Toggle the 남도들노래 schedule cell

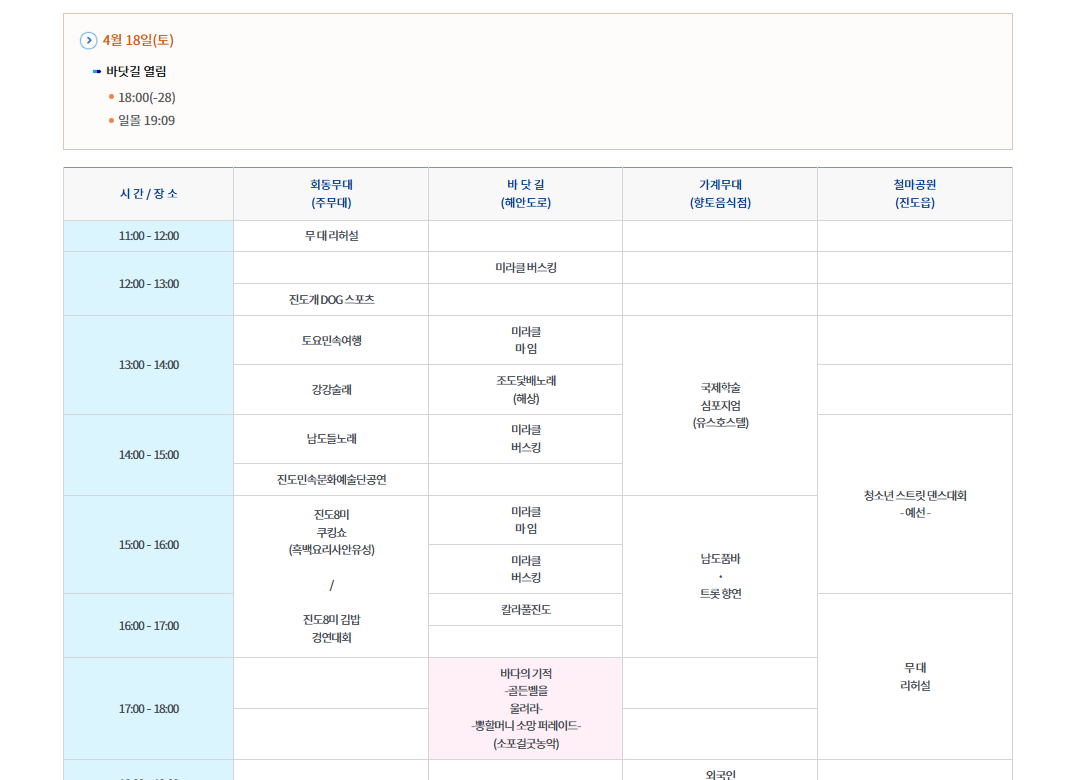(330, 438)
